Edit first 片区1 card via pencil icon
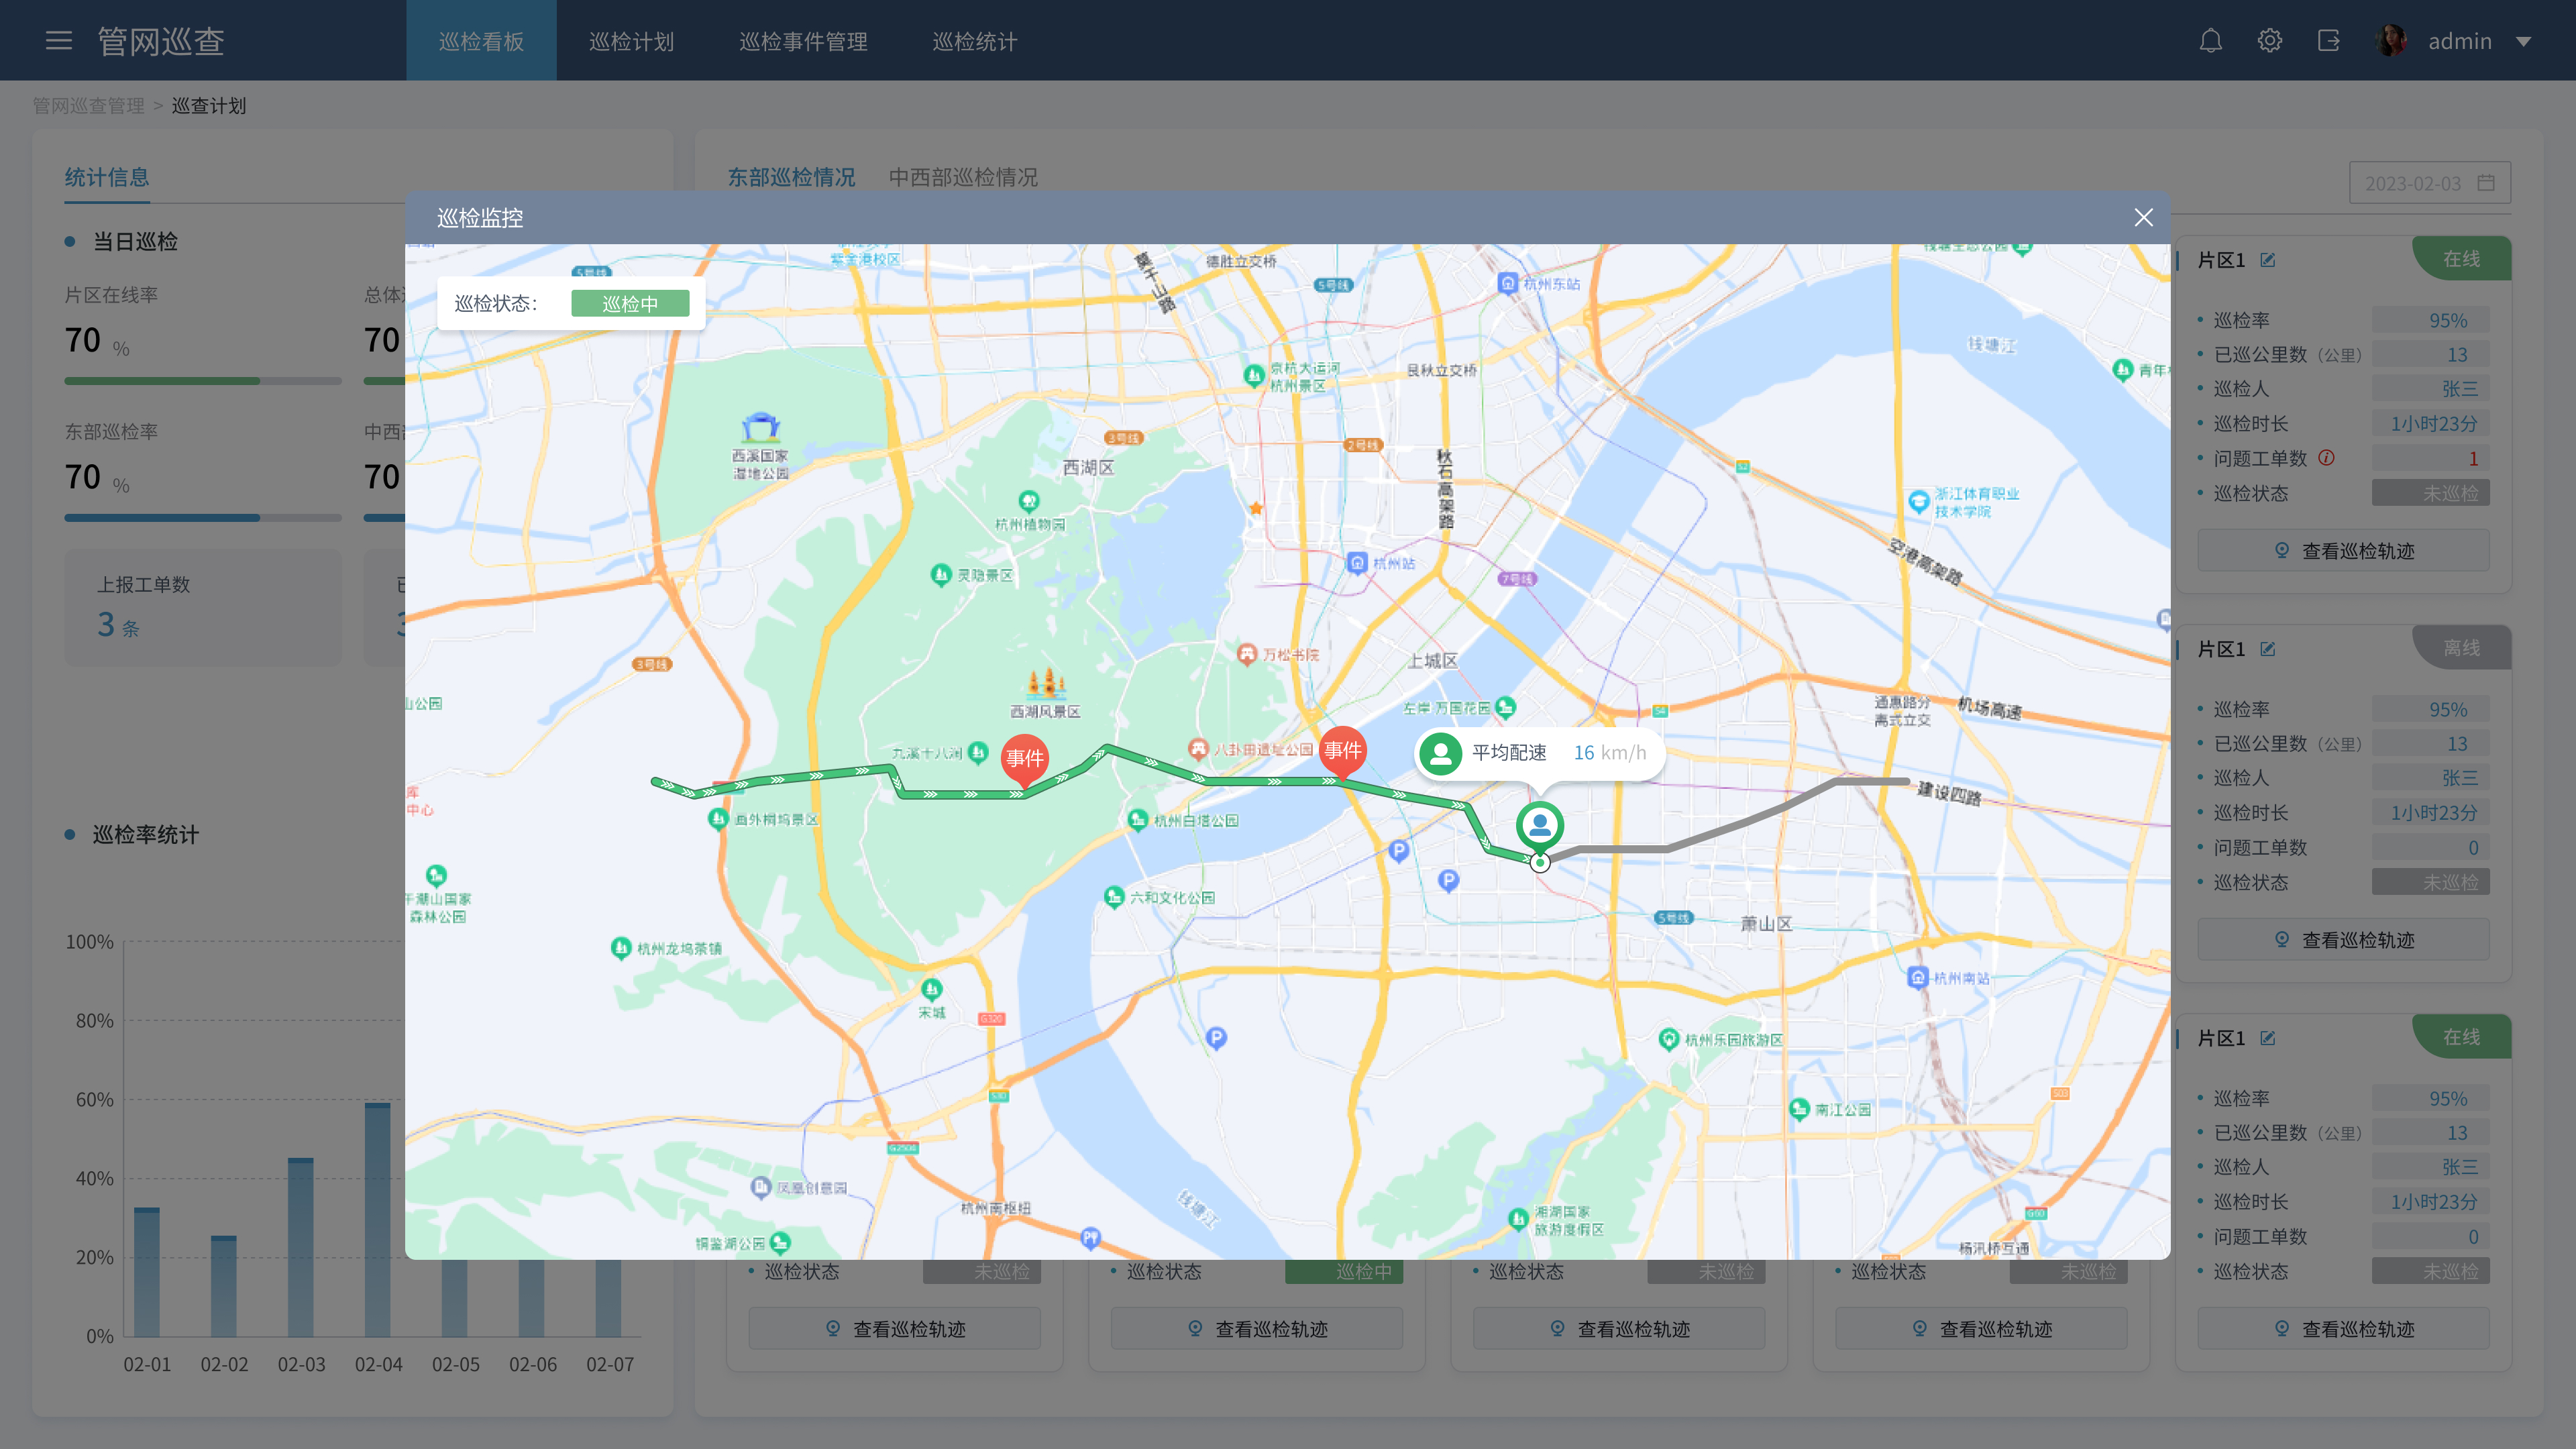The height and width of the screenshot is (1449, 2576). [x=2268, y=260]
